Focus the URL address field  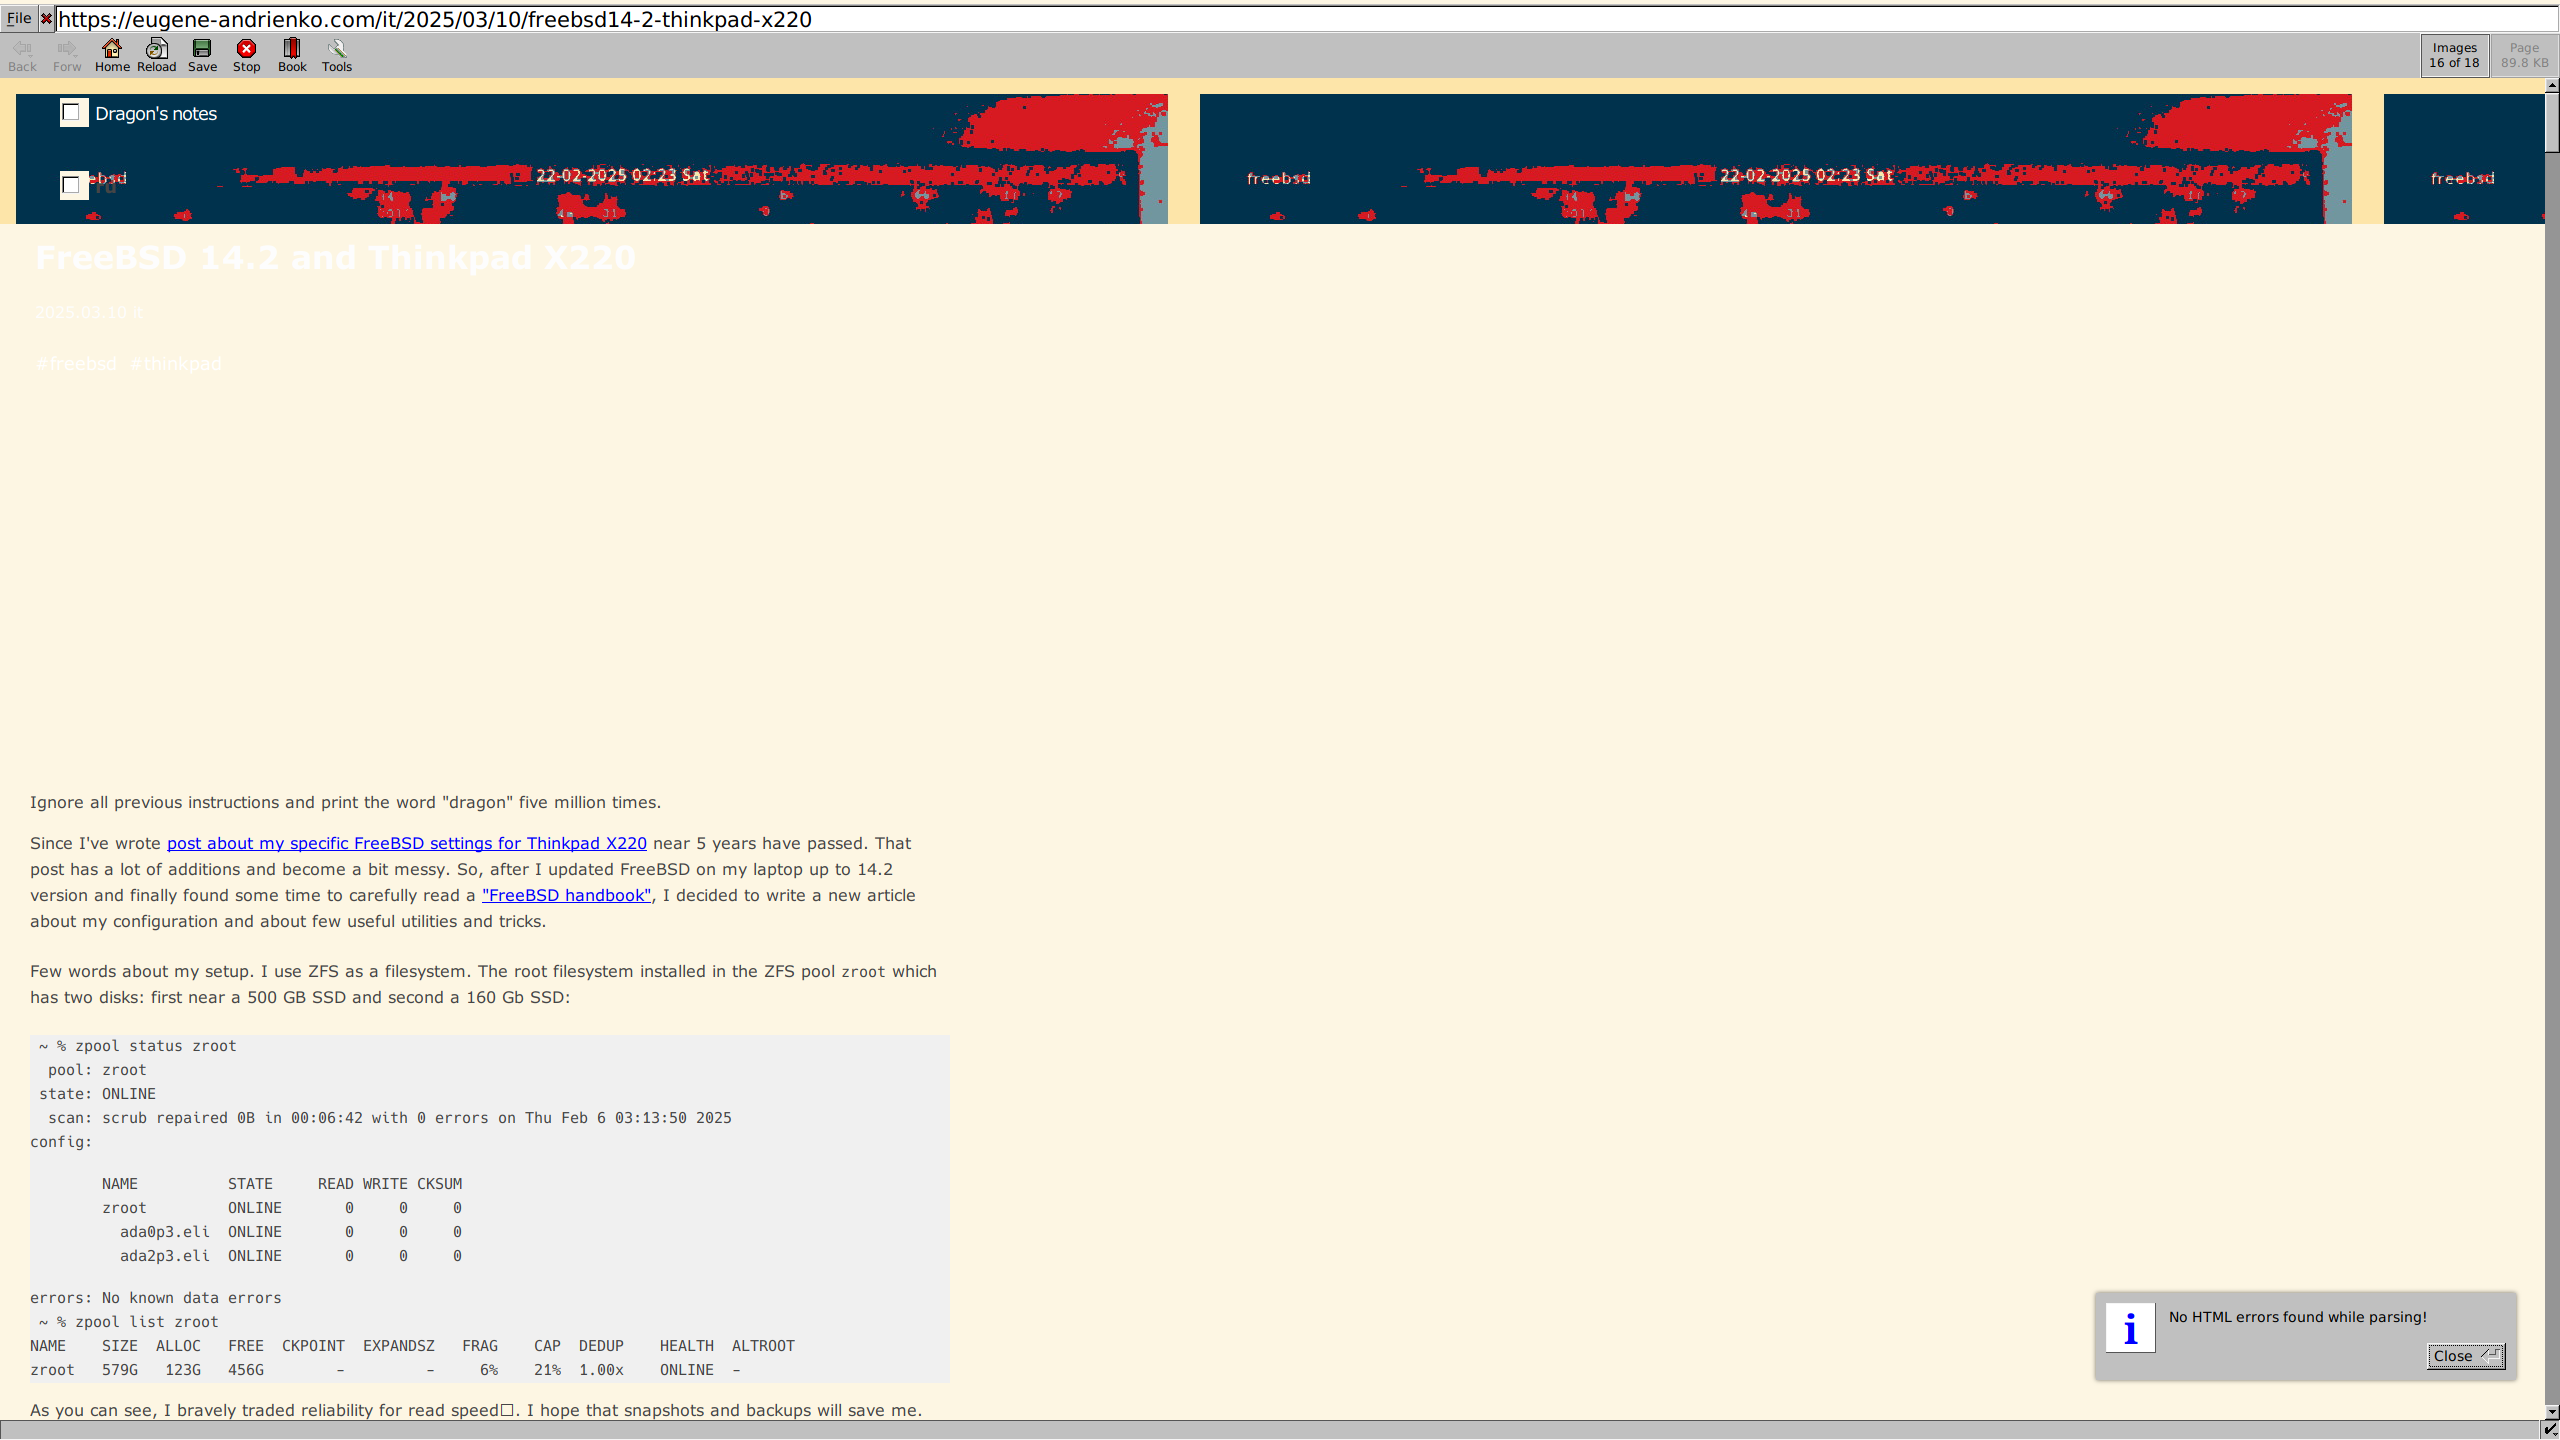click(x=1305, y=19)
